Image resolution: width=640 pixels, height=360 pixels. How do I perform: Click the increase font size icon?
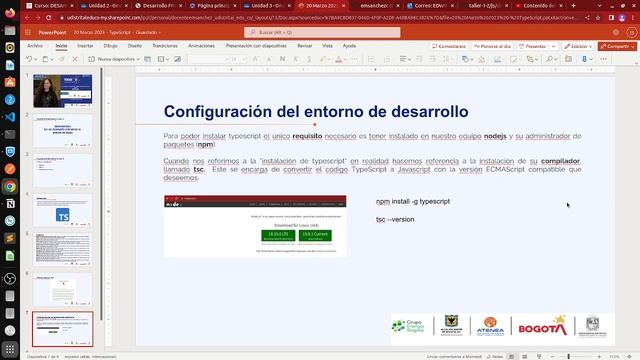tap(256, 59)
